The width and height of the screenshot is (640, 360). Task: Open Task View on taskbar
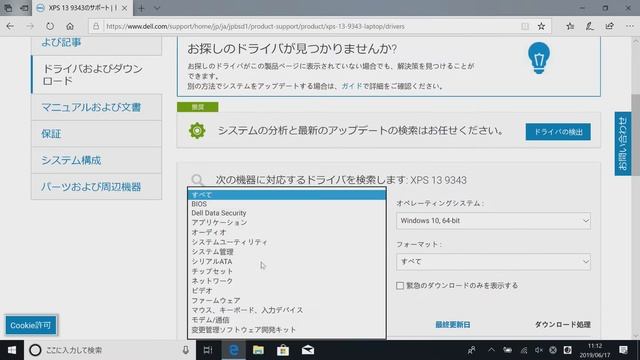click(x=208, y=350)
